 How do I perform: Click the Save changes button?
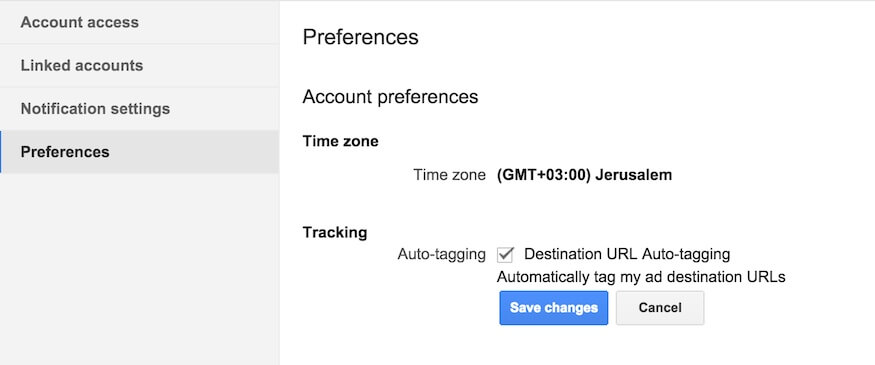[x=554, y=308]
